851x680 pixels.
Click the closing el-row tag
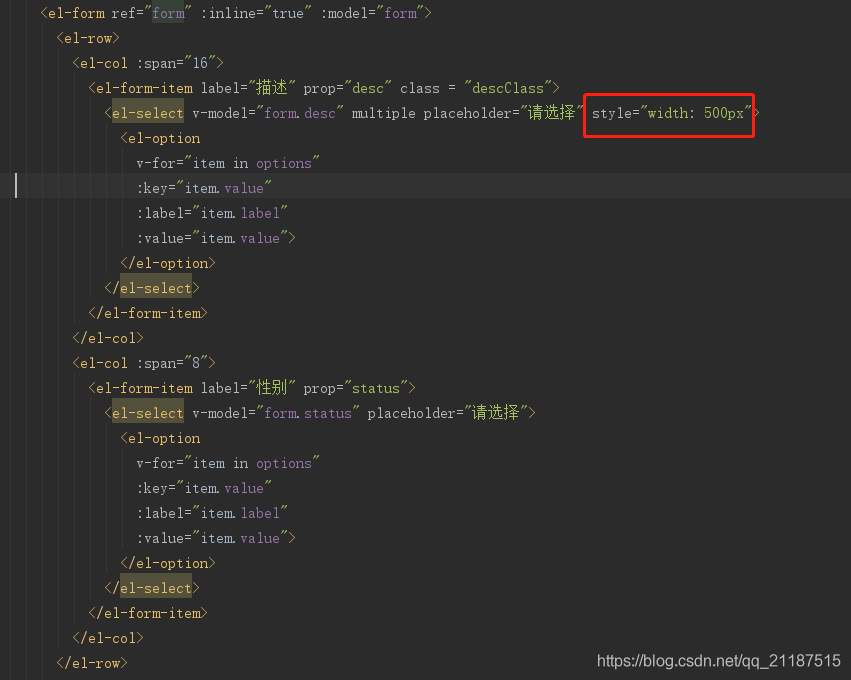[92, 663]
